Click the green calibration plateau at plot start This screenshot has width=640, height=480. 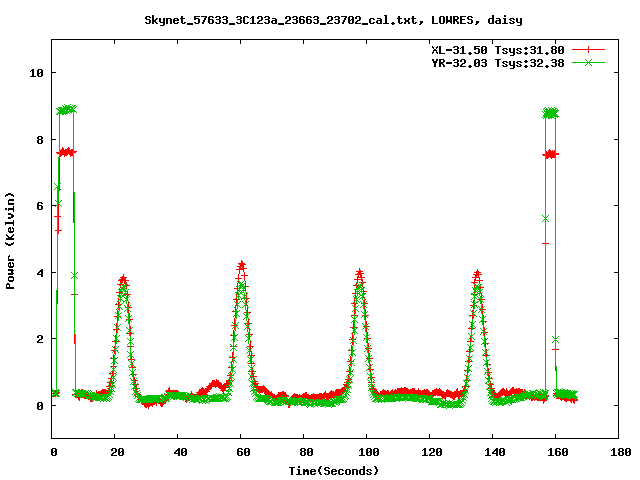66,109
